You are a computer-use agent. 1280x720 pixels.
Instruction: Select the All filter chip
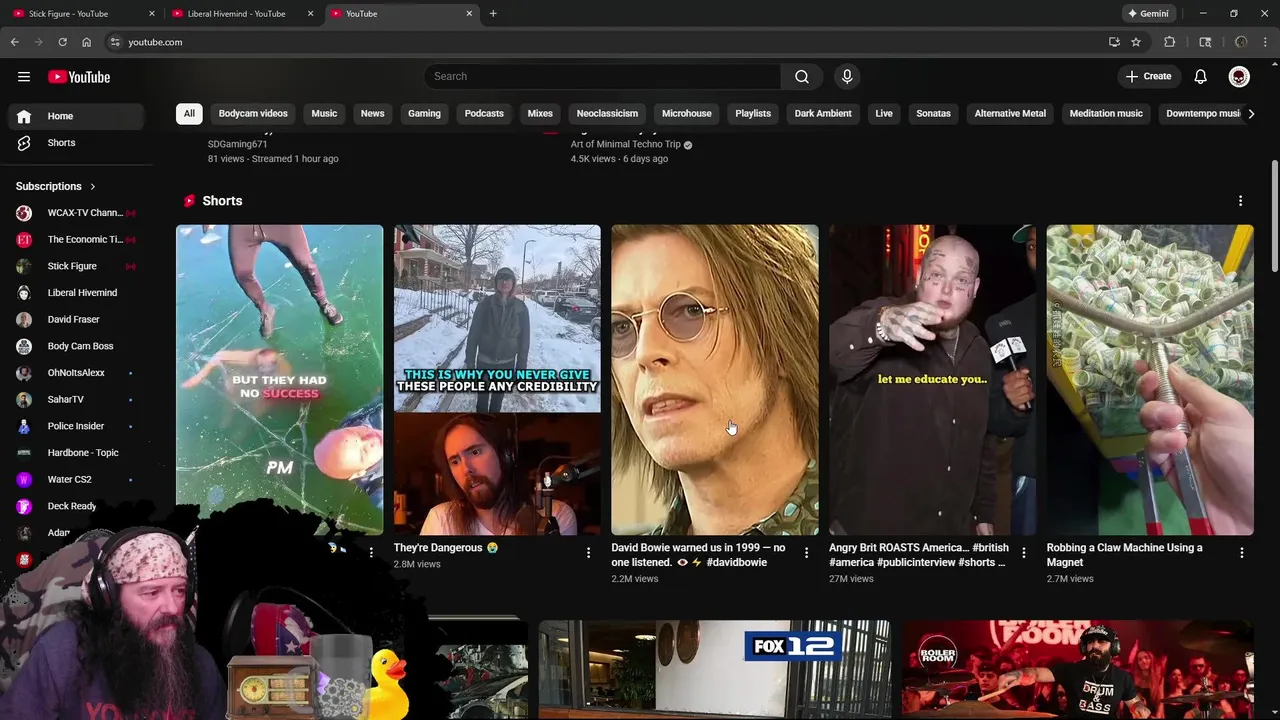coord(189,113)
